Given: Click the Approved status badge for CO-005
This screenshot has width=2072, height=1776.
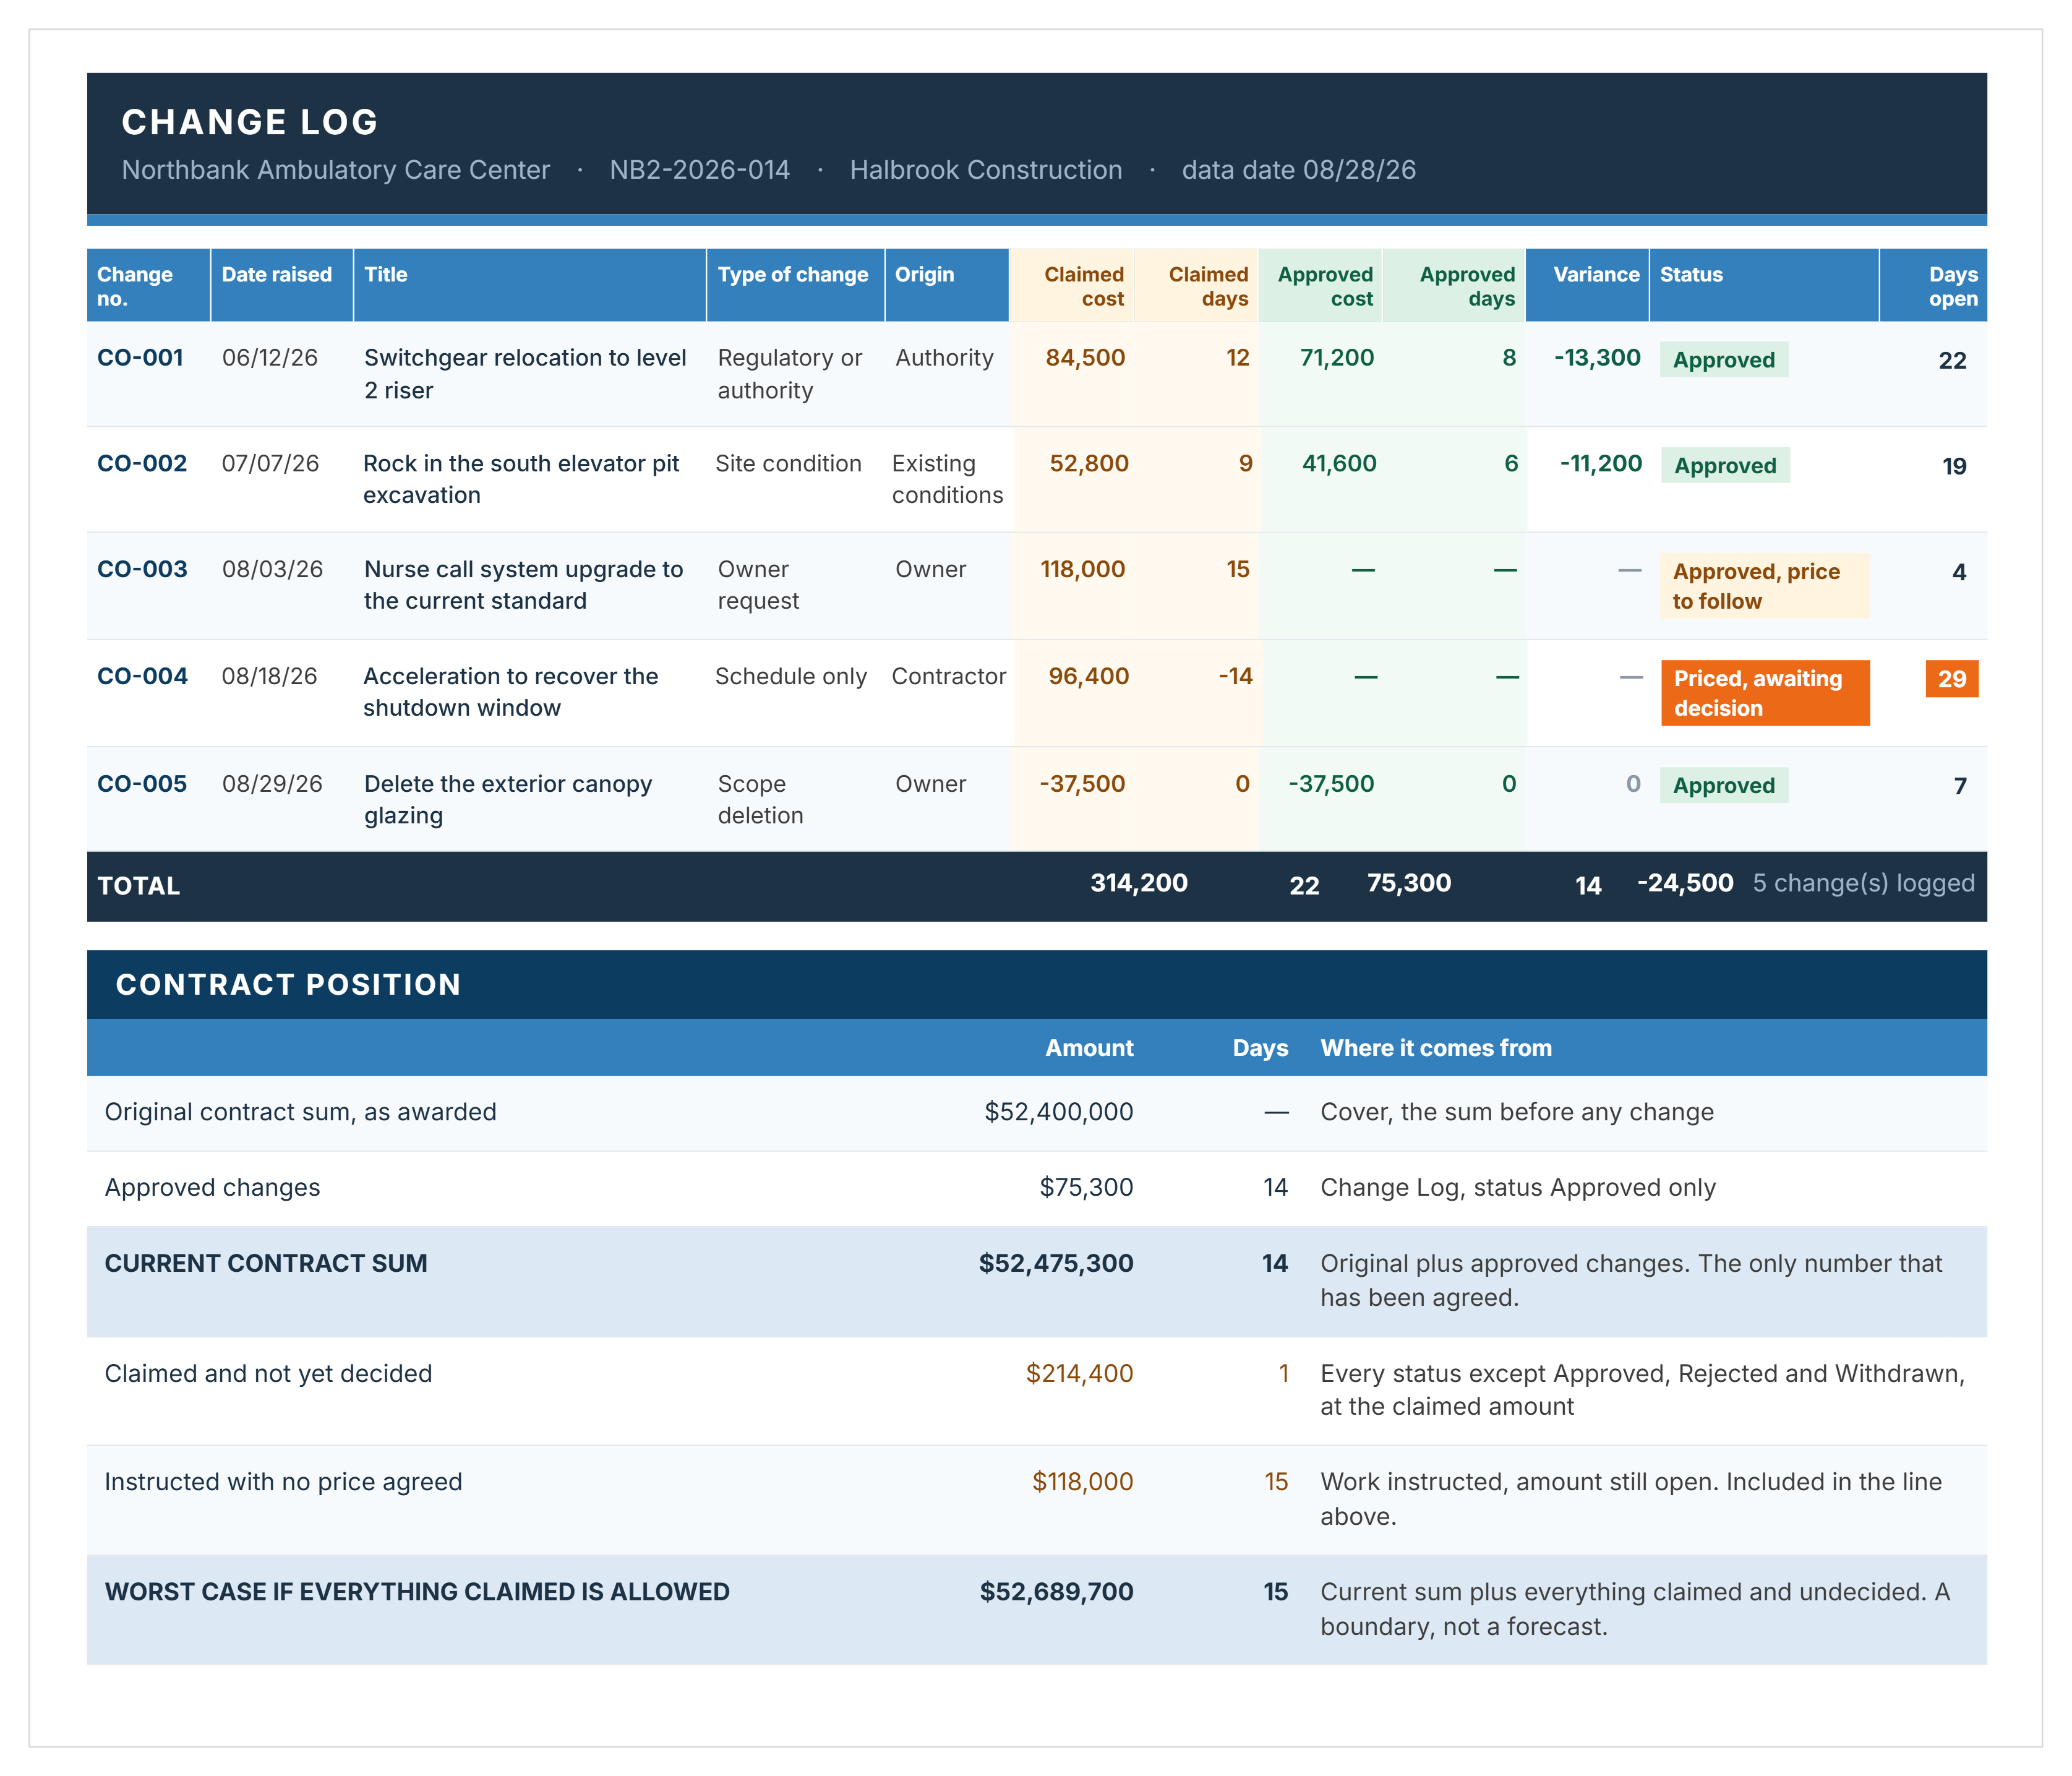Looking at the screenshot, I should point(1724,786).
